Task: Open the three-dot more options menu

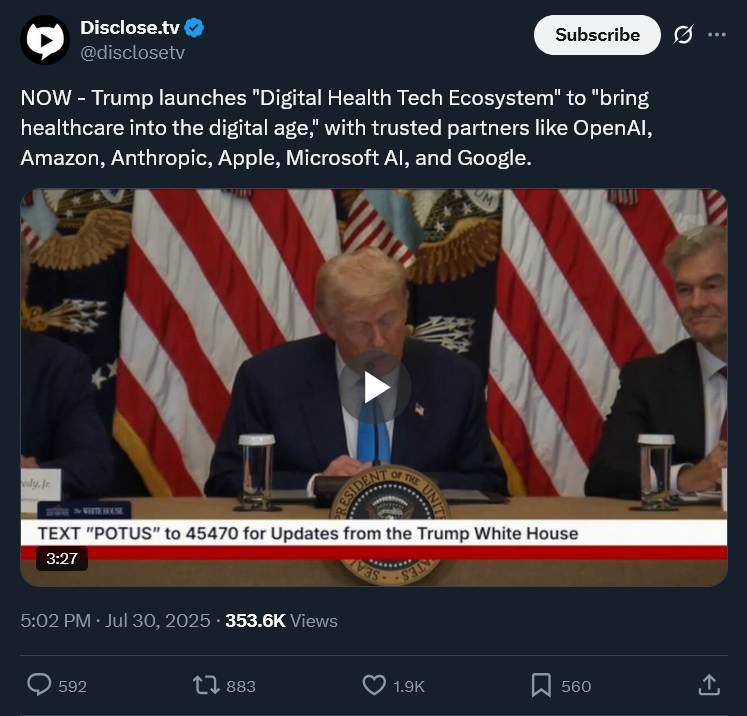Action: click(x=717, y=34)
